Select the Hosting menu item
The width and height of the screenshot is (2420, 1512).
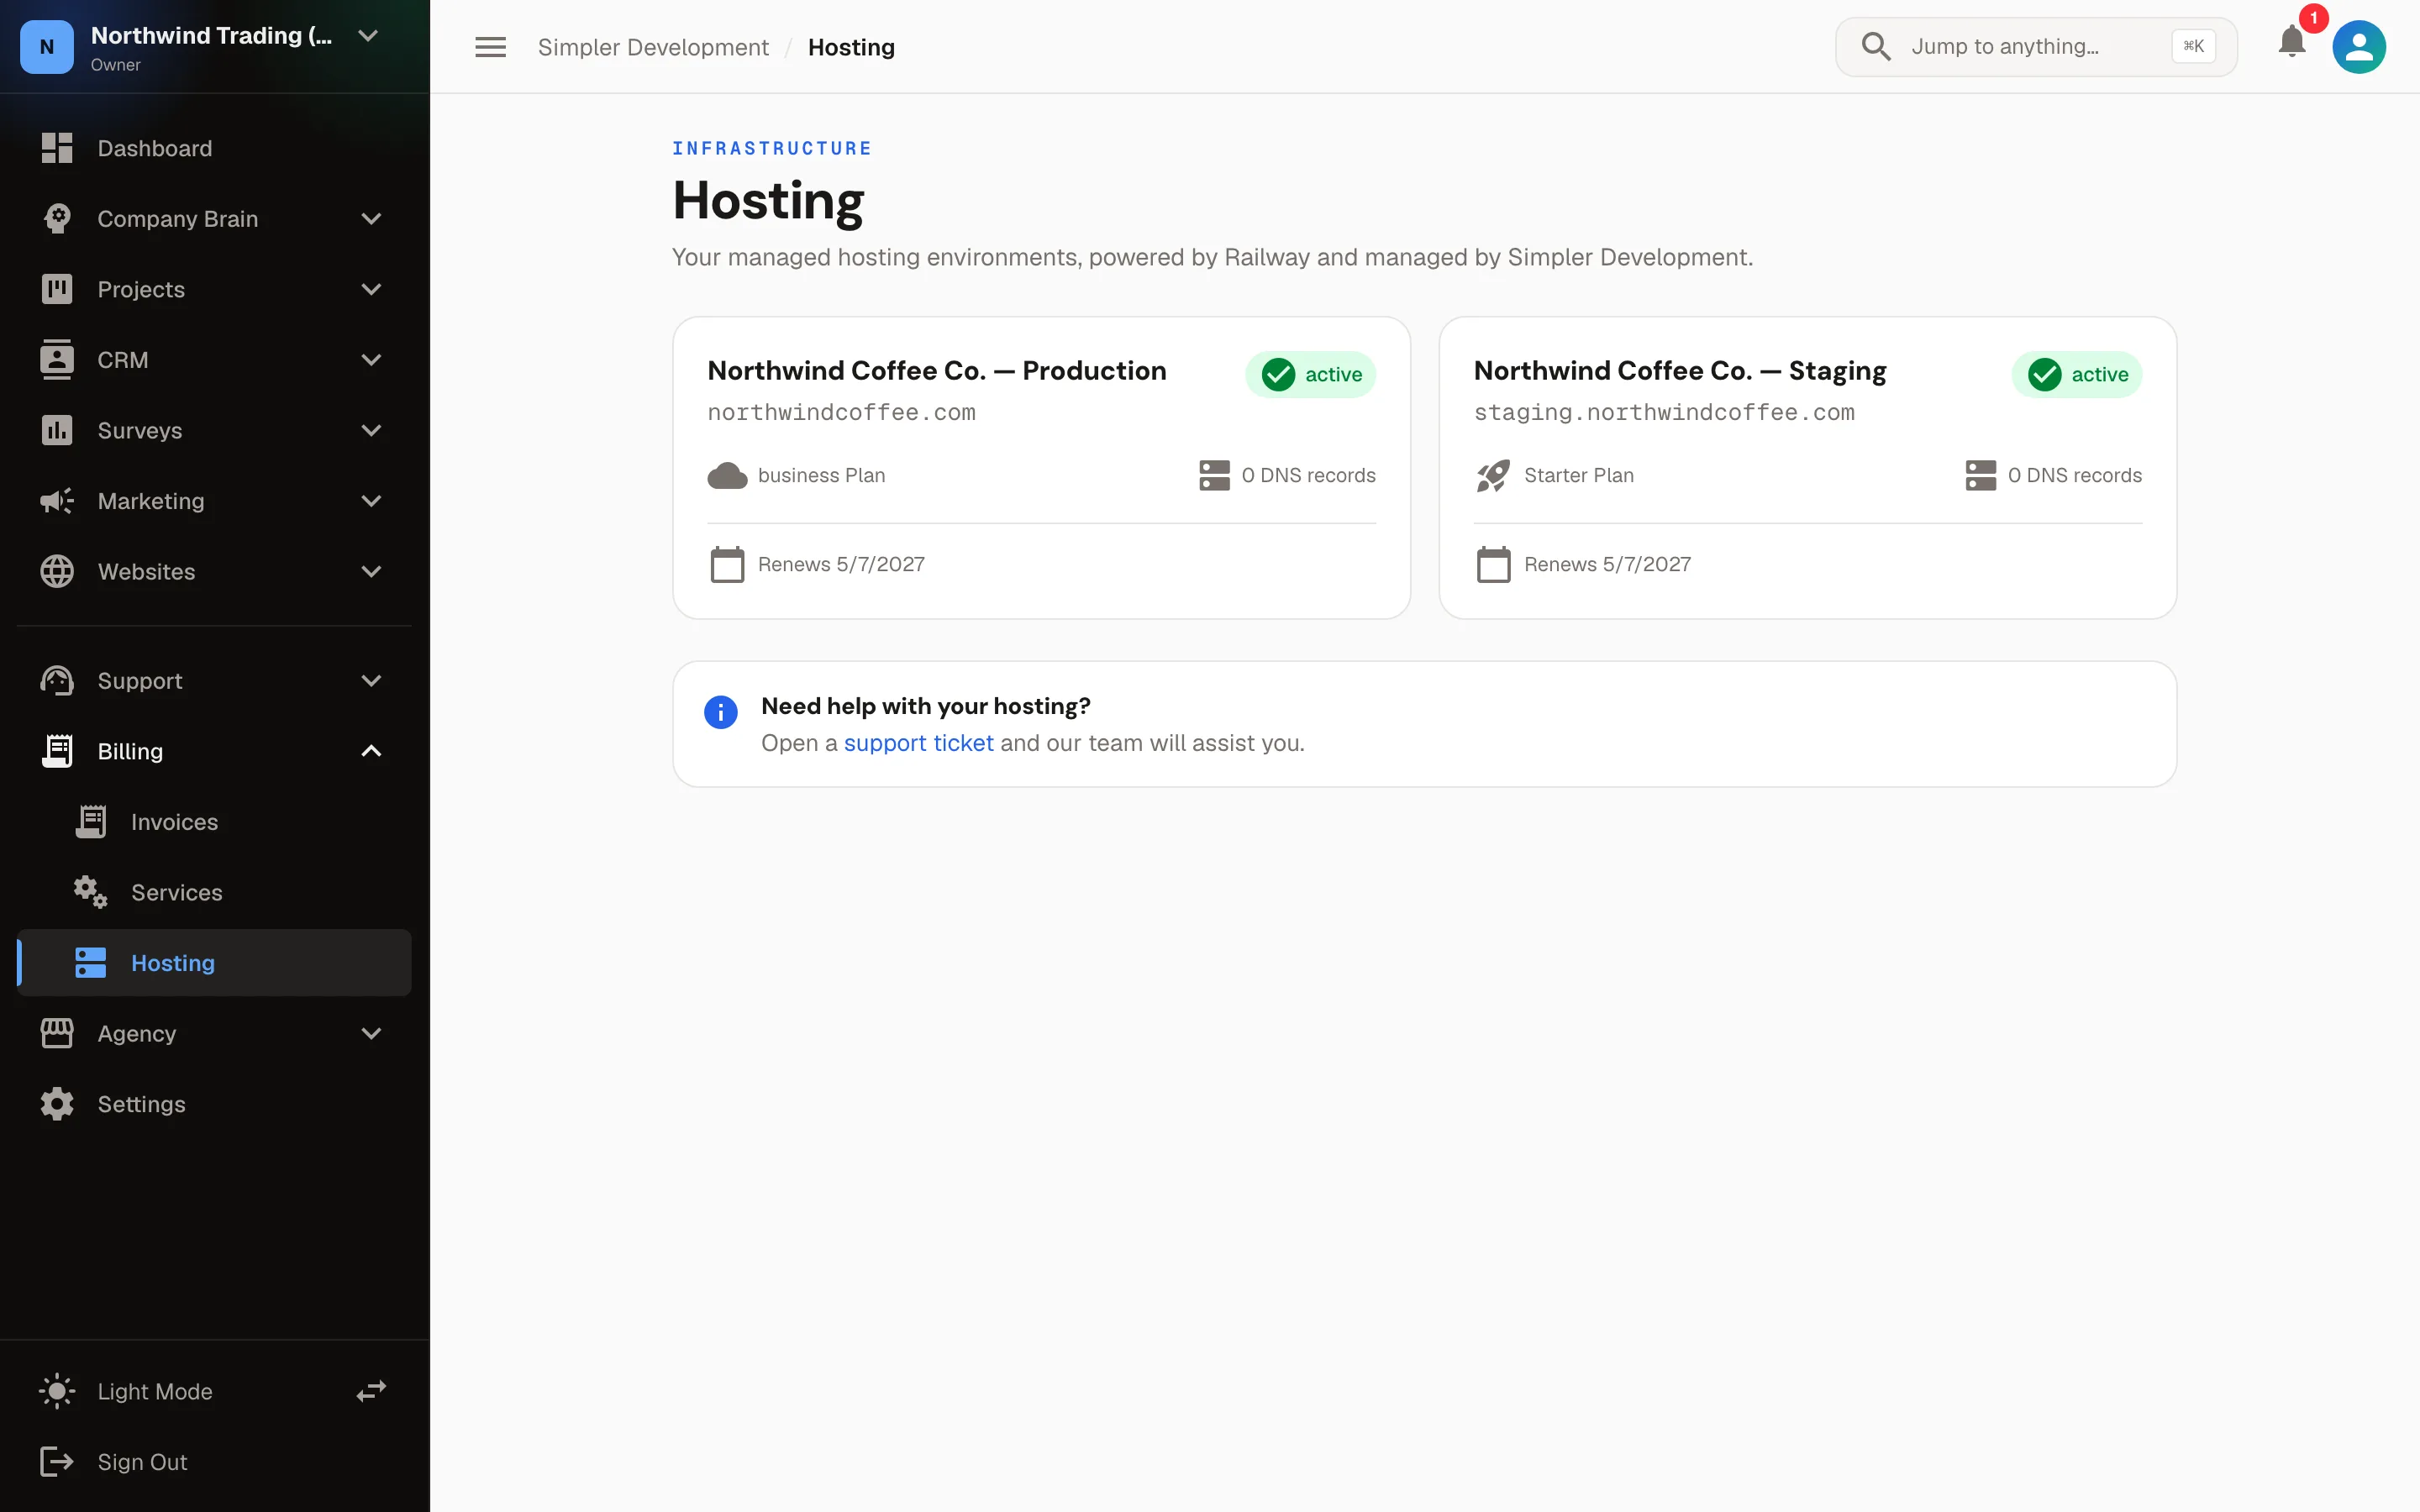coord(214,963)
